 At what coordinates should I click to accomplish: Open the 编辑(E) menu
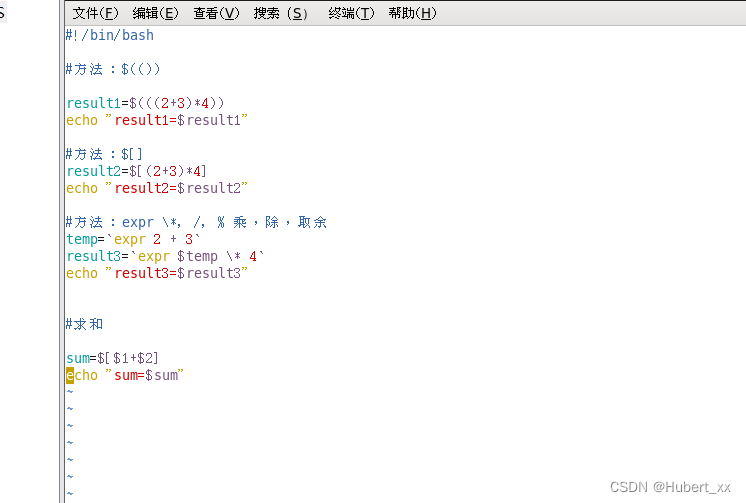coord(156,13)
